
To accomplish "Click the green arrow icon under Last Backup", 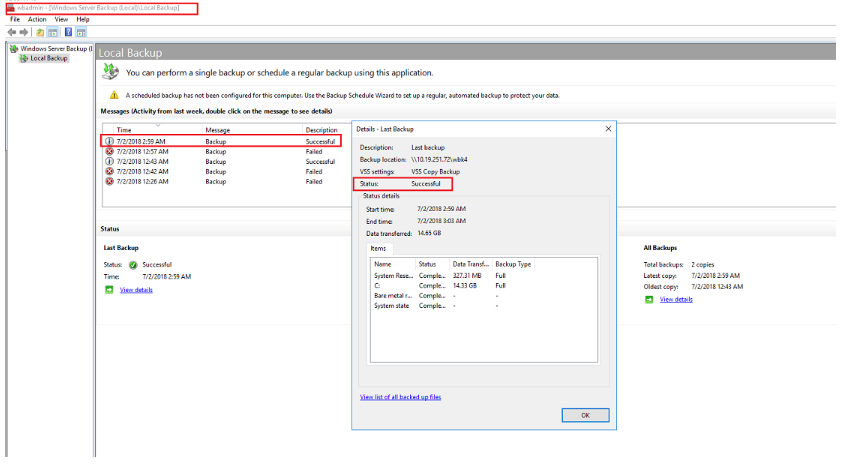I will coord(109,290).
